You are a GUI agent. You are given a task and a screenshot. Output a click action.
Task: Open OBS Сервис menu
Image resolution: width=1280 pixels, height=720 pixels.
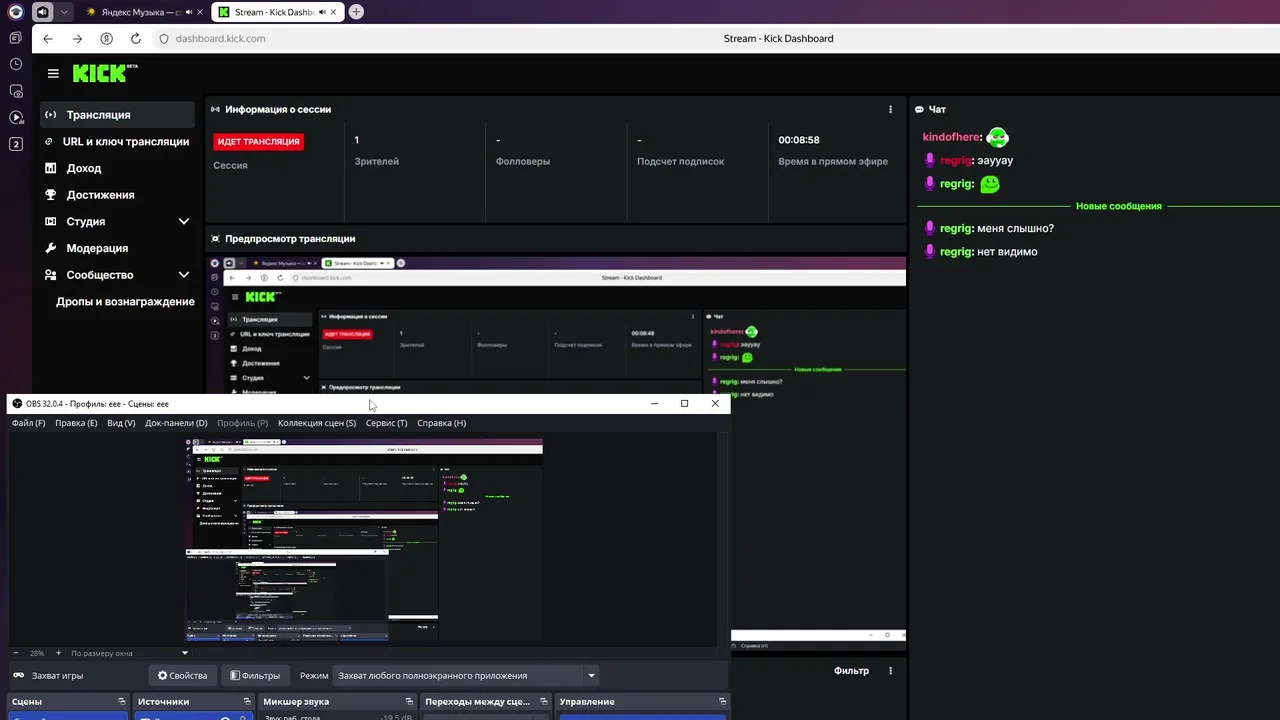386,423
